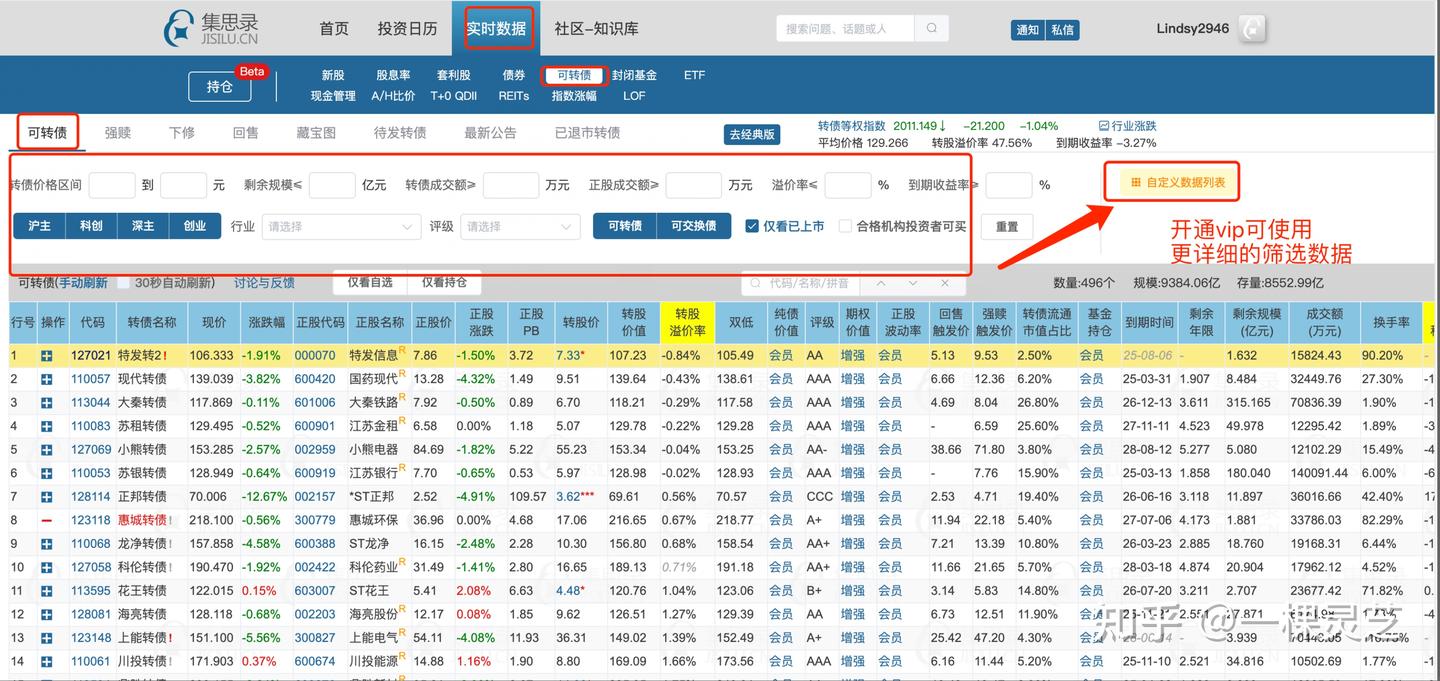Image resolution: width=1440 pixels, height=681 pixels.
Task: Open the 行业 industry dropdown
Action: tap(341, 227)
